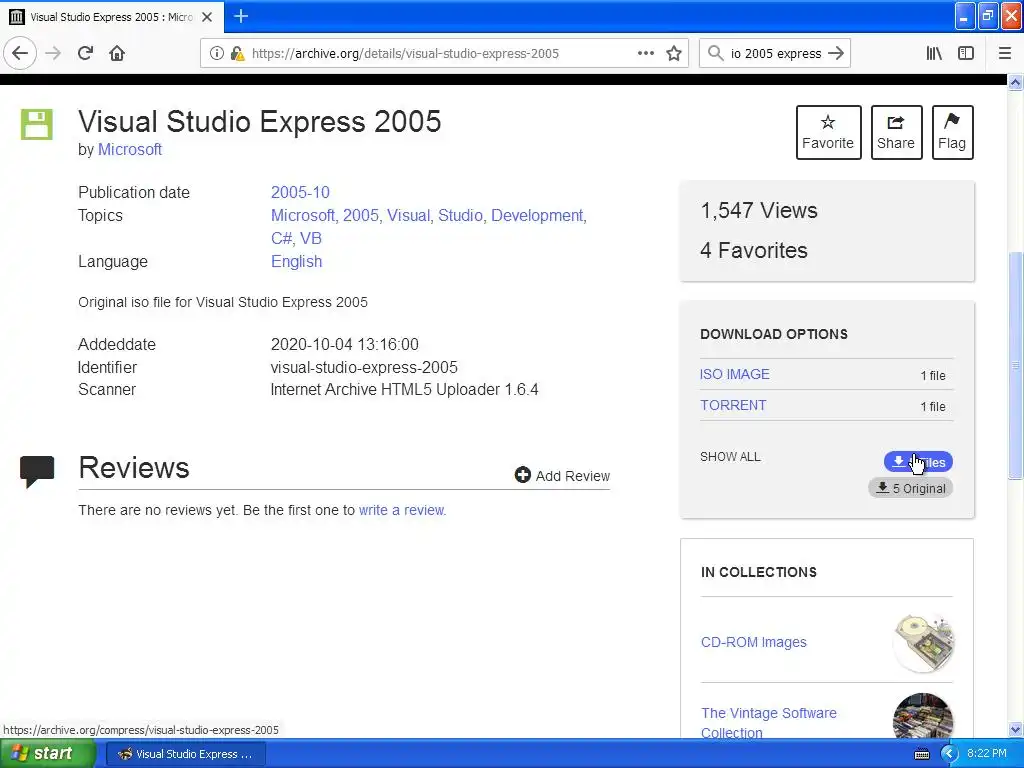Download the TORRENT option
This screenshot has width=1024, height=768.
tap(733, 405)
